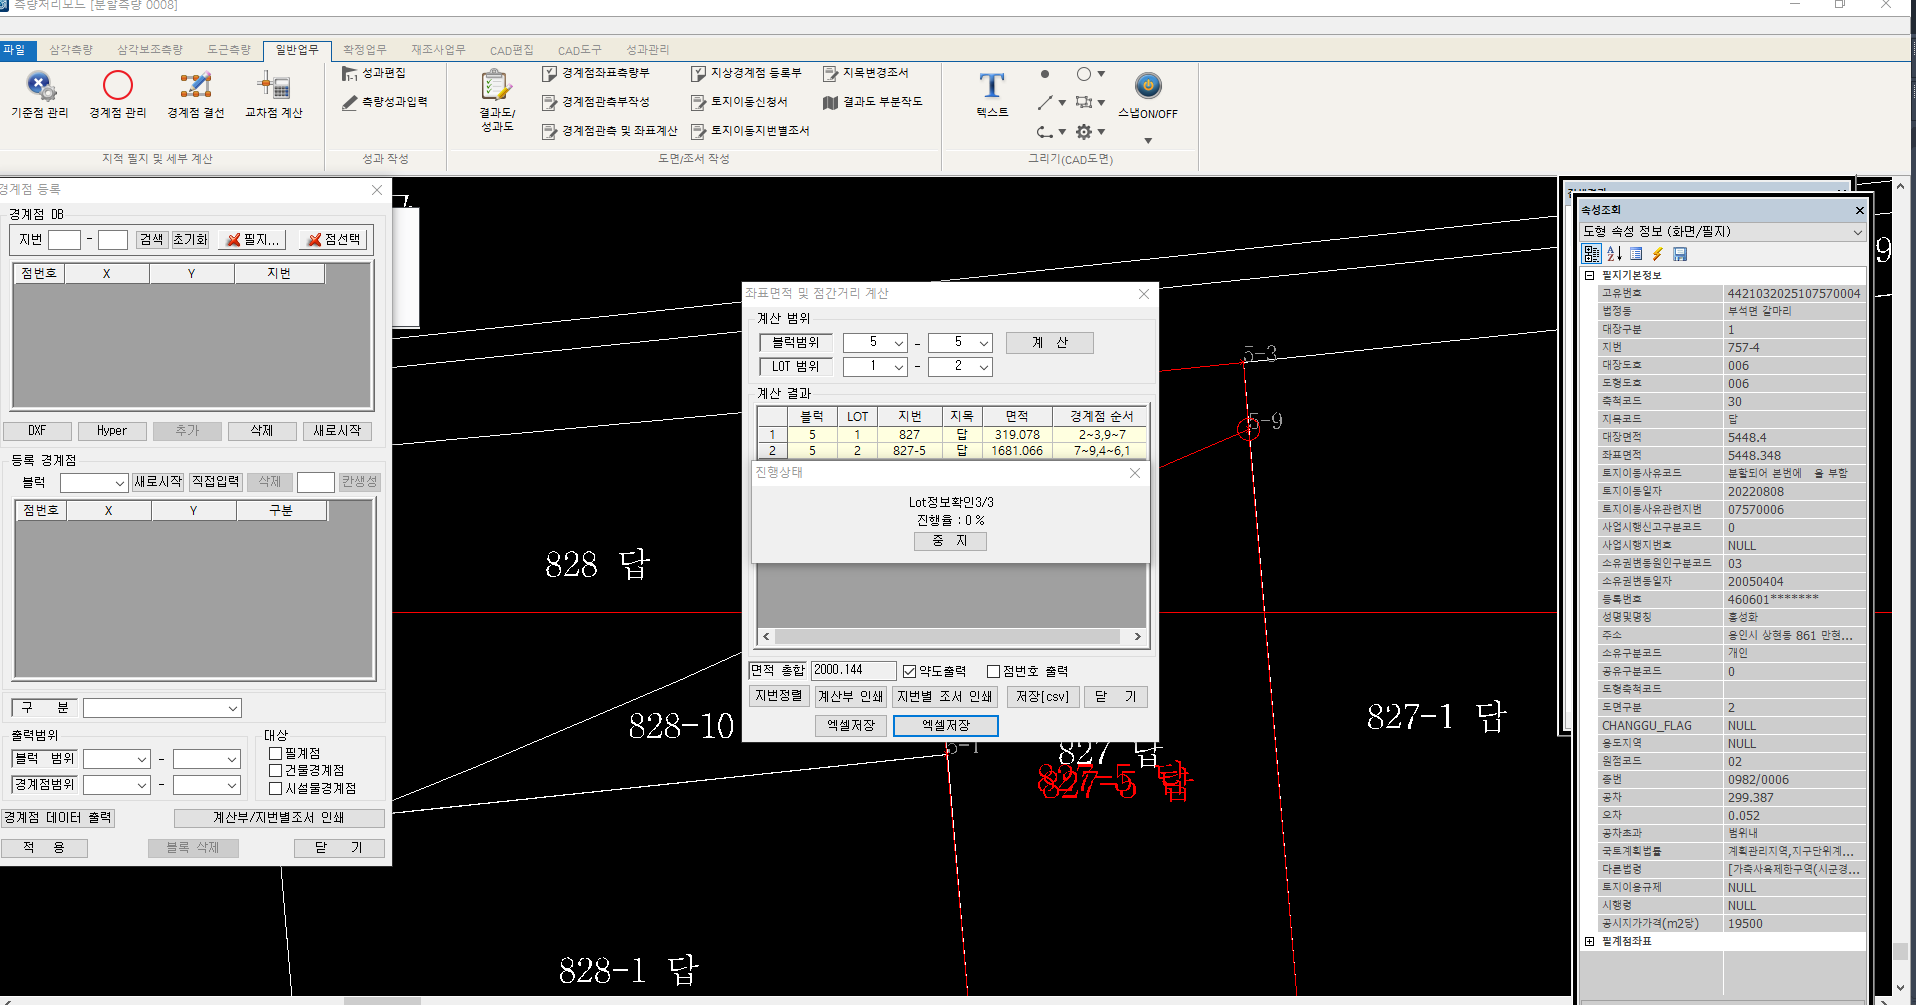Check the 시설물경계점 option
The height and width of the screenshot is (1005, 1916).
276,788
